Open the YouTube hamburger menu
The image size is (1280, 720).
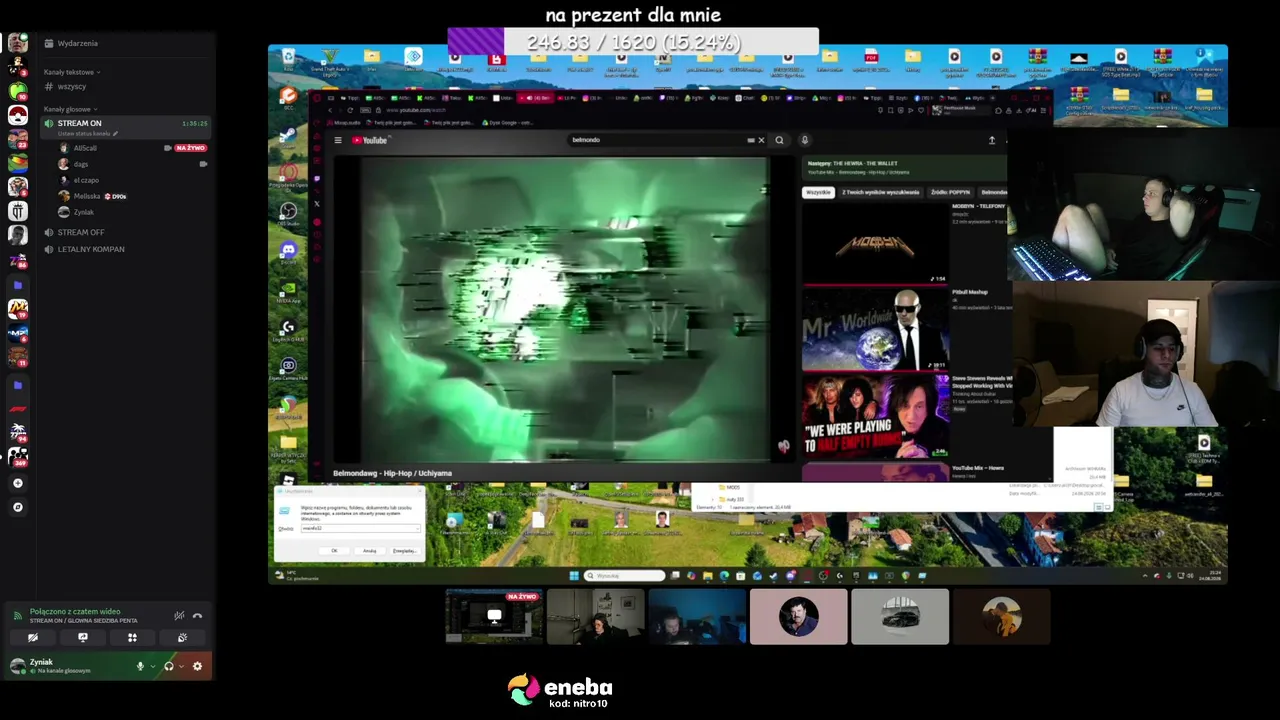click(338, 140)
